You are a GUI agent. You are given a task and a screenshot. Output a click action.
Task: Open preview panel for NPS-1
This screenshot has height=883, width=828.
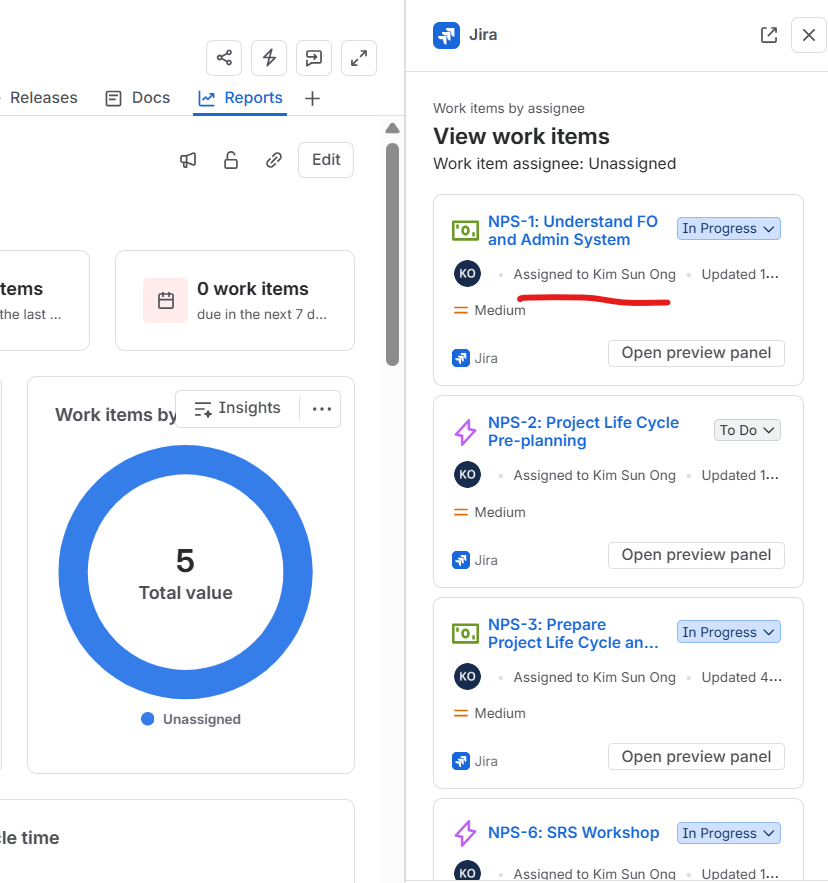tap(696, 353)
